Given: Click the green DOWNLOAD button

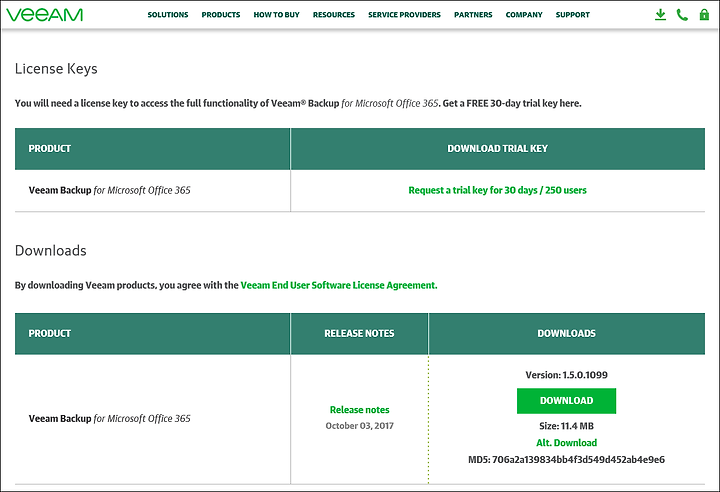Looking at the screenshot, I should [566, 401].
